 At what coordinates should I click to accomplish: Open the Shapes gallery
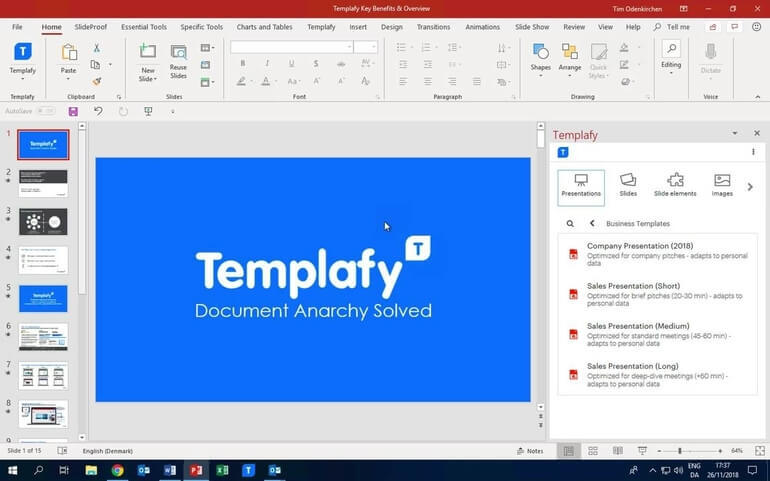pyautogui.click(x=541, y=60)
